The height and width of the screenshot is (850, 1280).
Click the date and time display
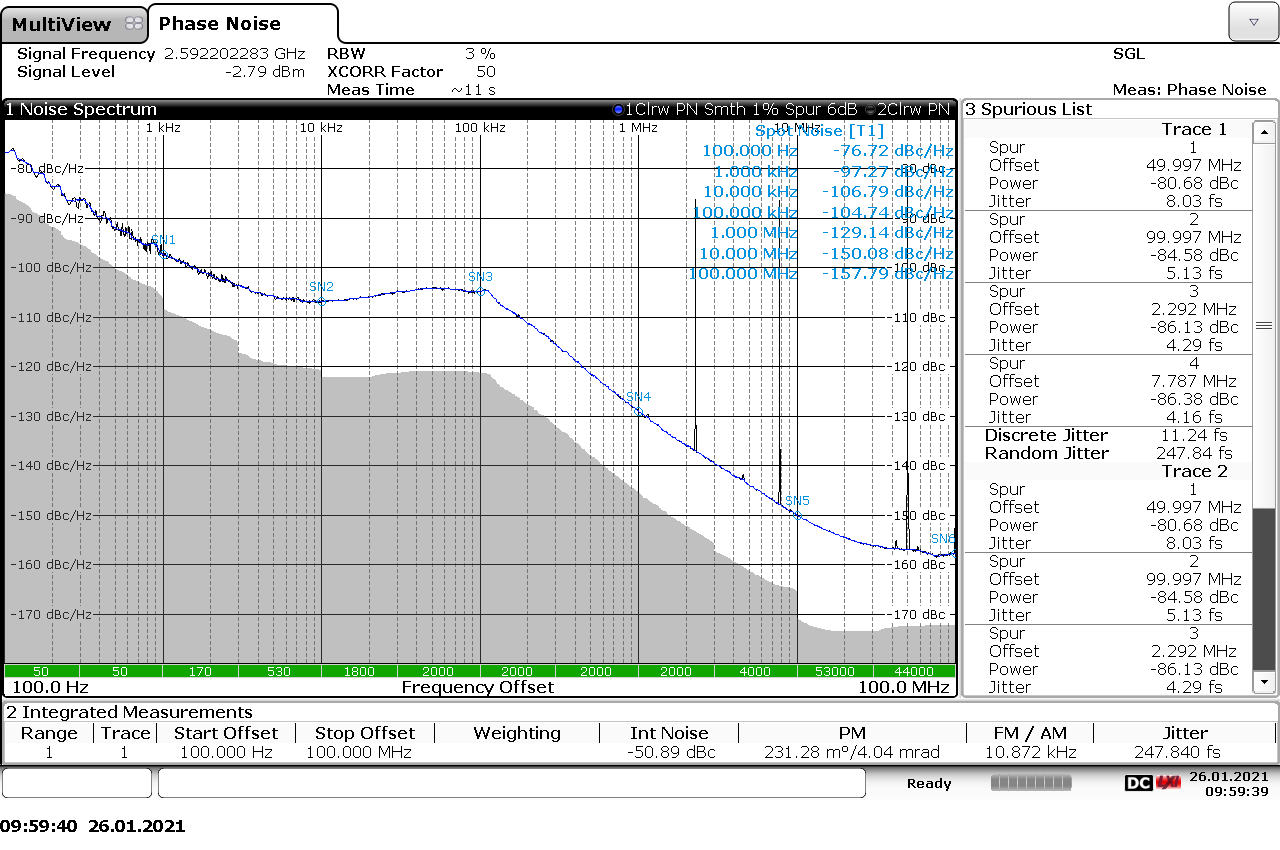pos(1229,783)
